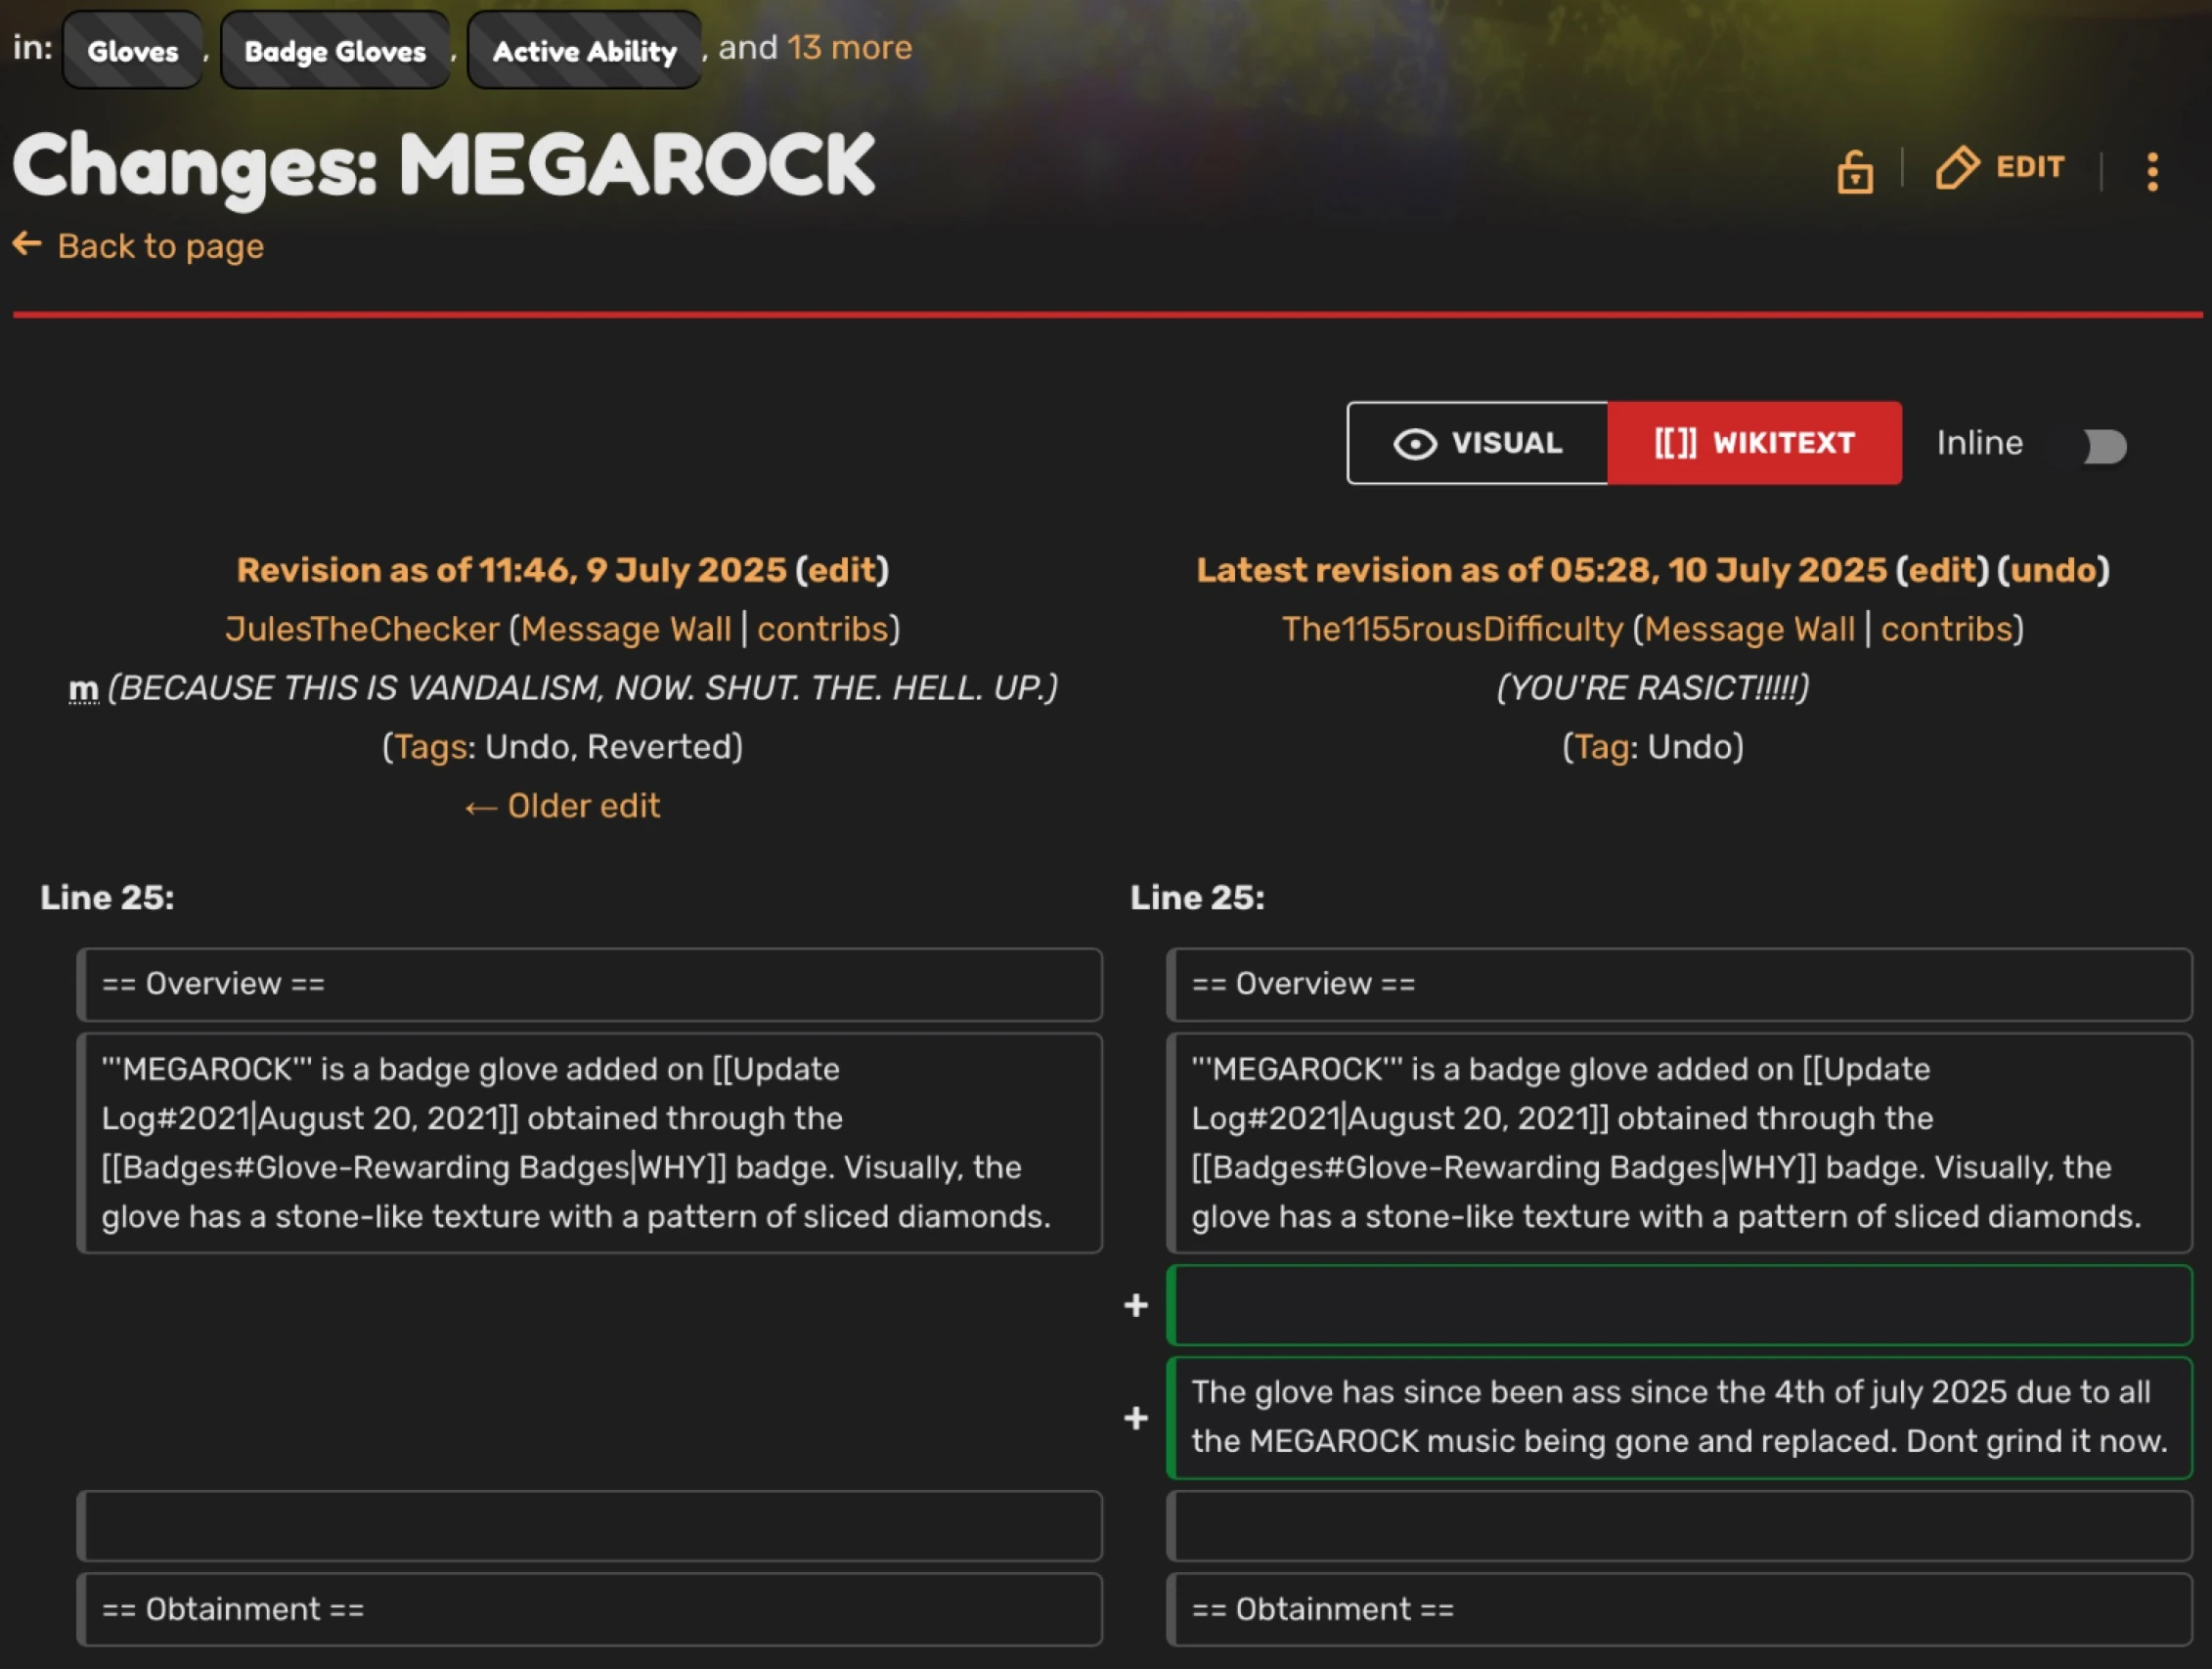Click the pencil EDIT button

1999,167
